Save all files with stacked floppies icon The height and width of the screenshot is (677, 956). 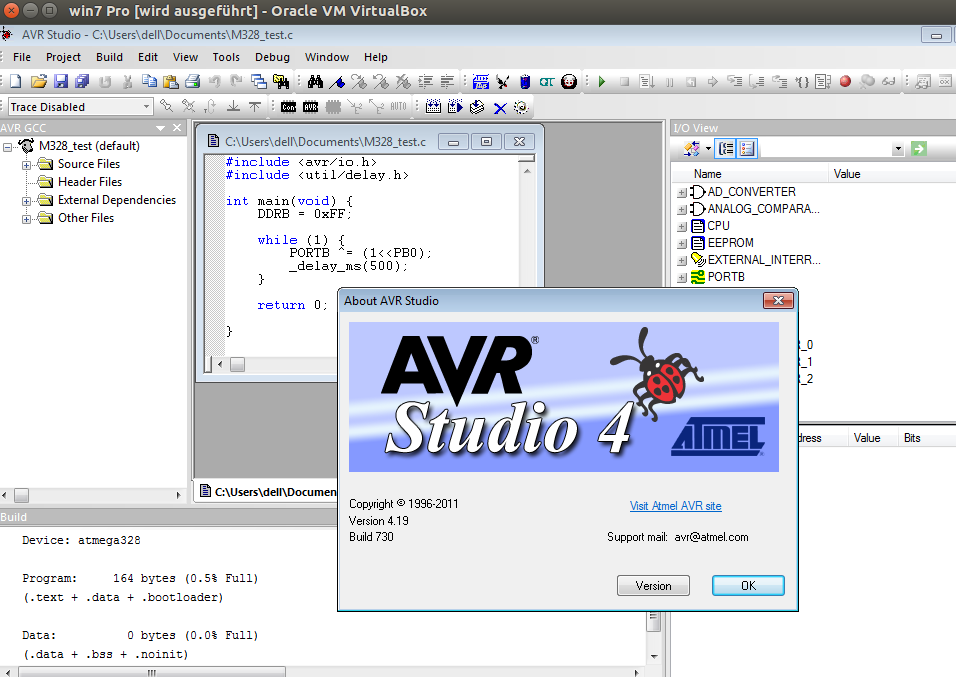82,81
